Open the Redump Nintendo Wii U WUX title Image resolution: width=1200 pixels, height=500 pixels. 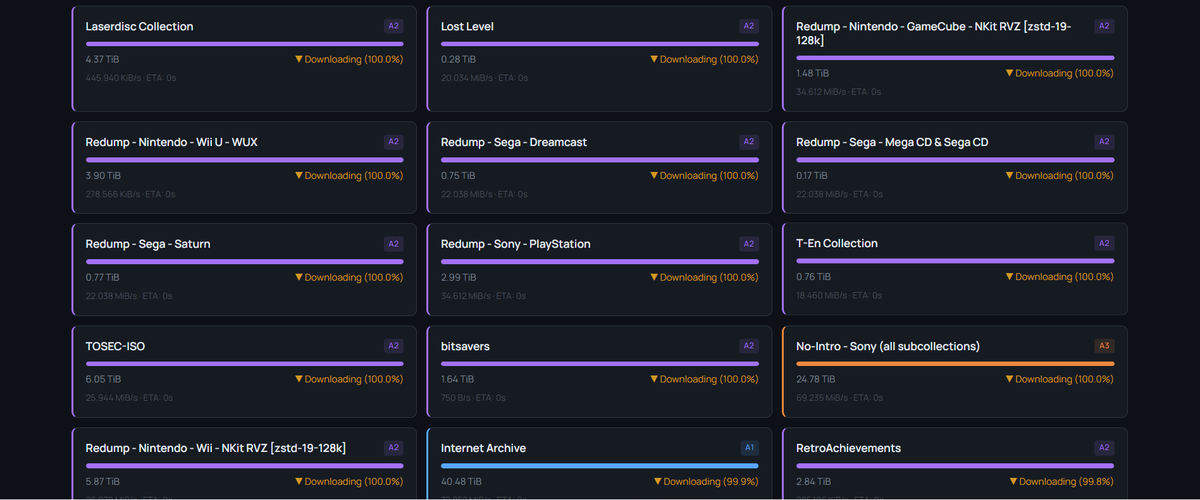172,142
